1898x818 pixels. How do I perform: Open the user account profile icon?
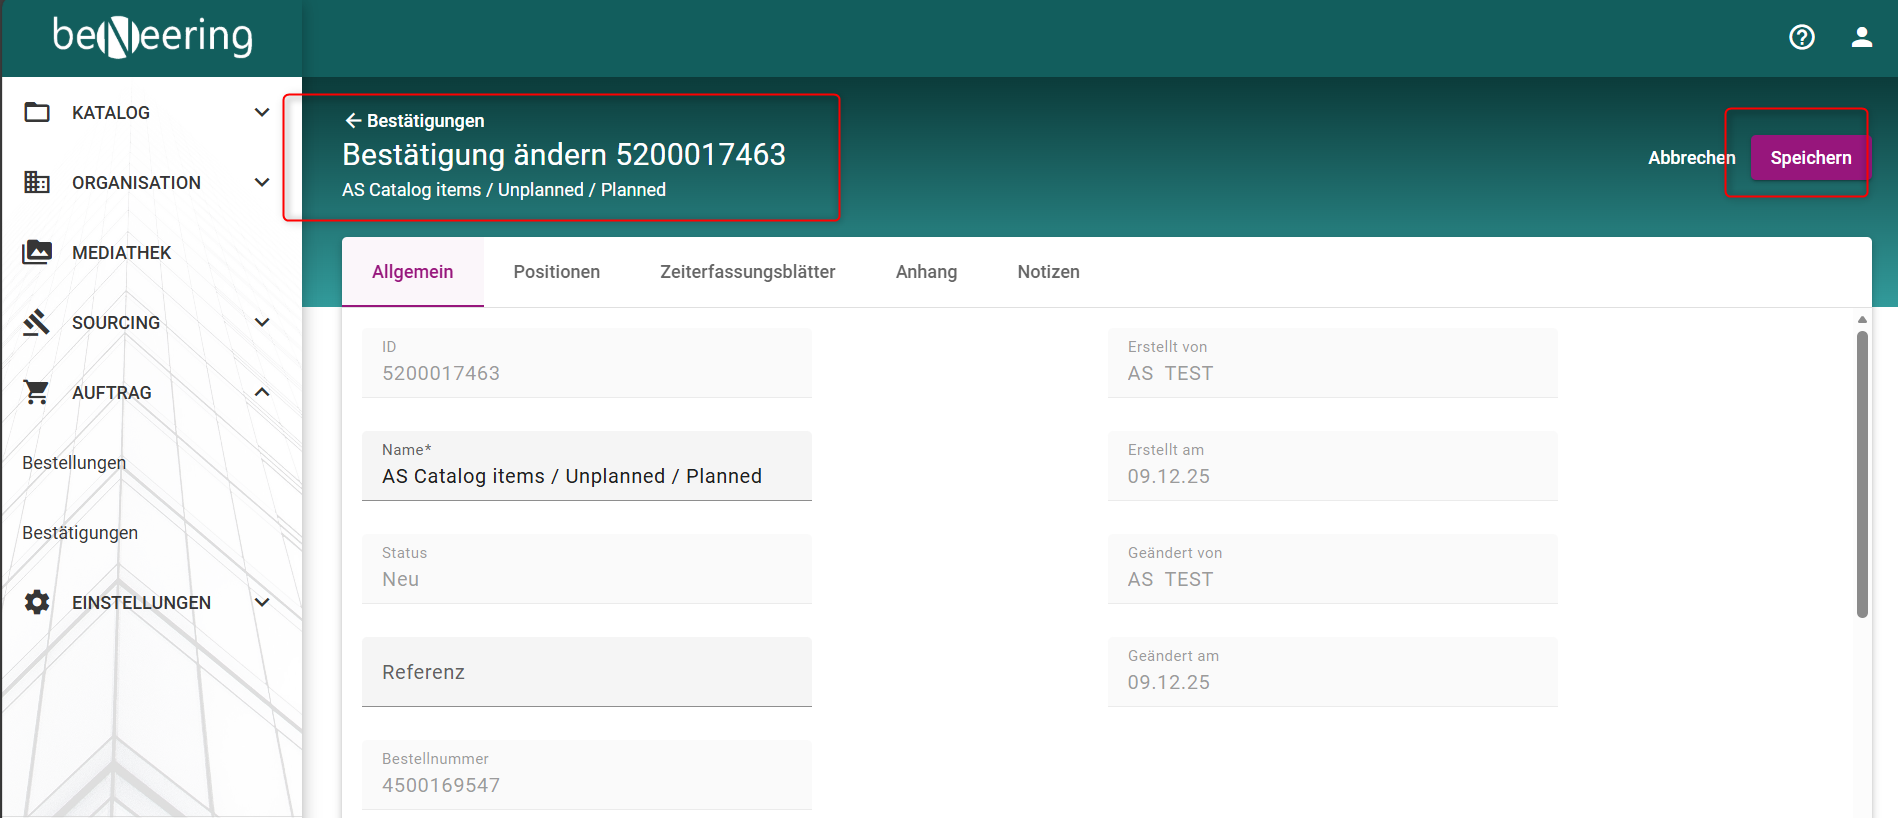pyautogui.click(x=1861, y=38)
